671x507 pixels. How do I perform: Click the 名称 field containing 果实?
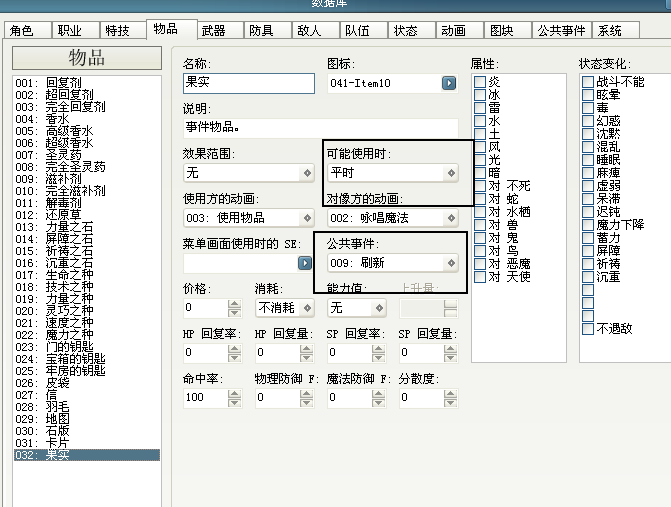click(x=249, y=83)
